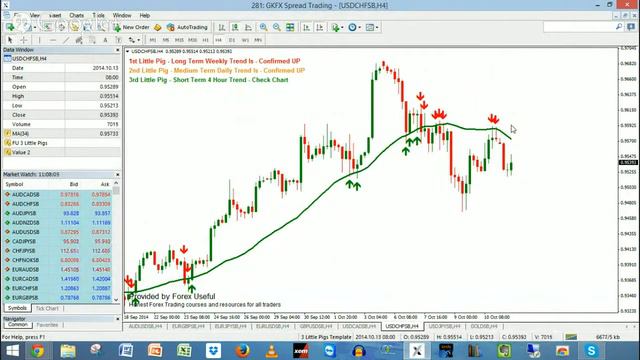The image size is (640, 360).
Task: Open the View menu
Action: pyautogui.click(x=35, y=16)
